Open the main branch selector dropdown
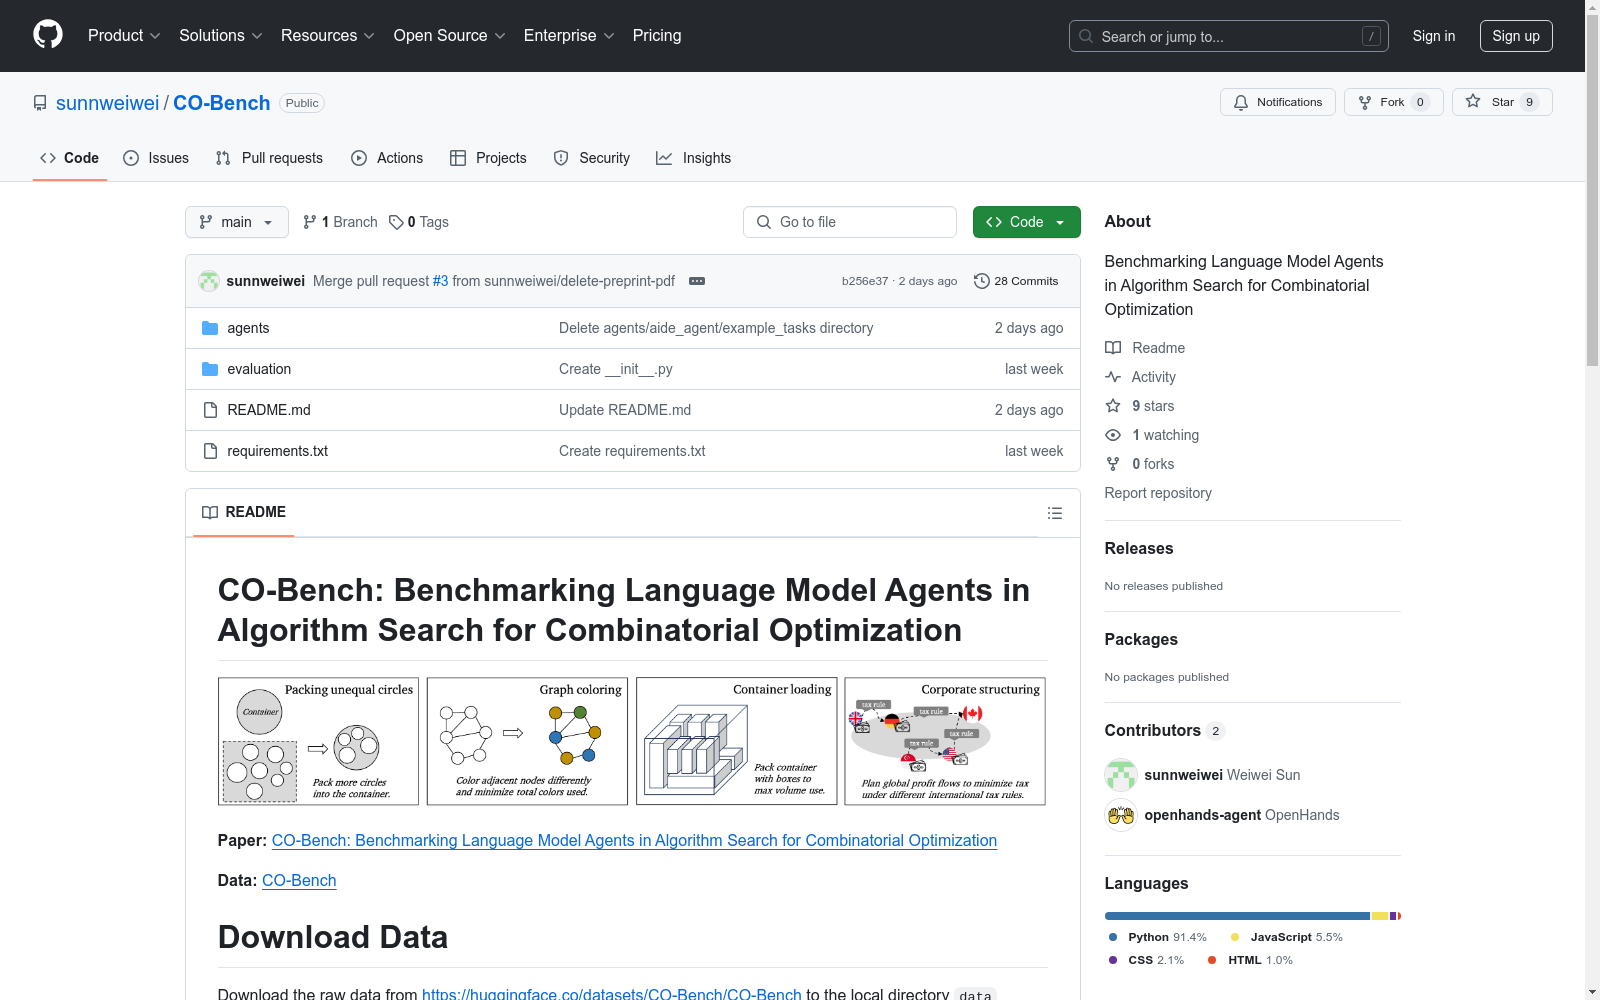This screenshot has width=1600, height=1000. tap(237, 222)
